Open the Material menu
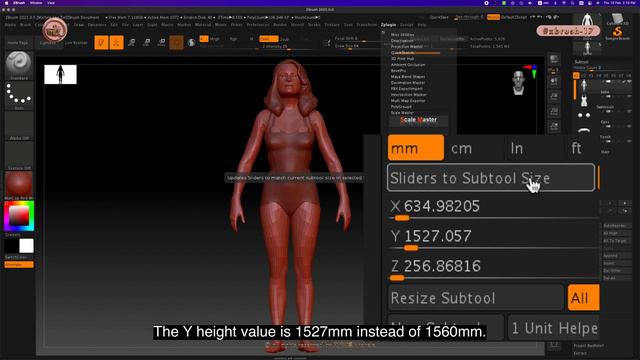The height and width of the screenshot is (360, 640). (203, 25)
